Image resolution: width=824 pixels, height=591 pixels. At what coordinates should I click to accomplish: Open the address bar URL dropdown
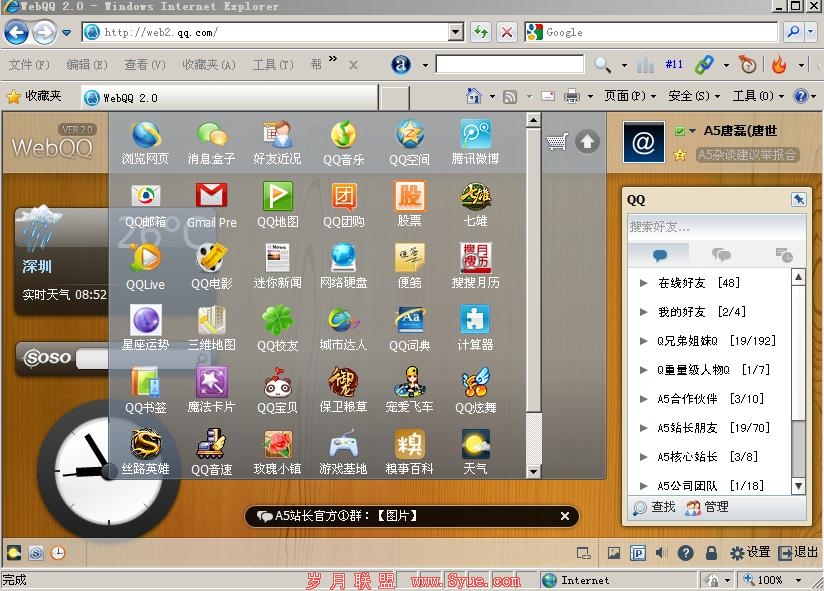click(456, 33)
